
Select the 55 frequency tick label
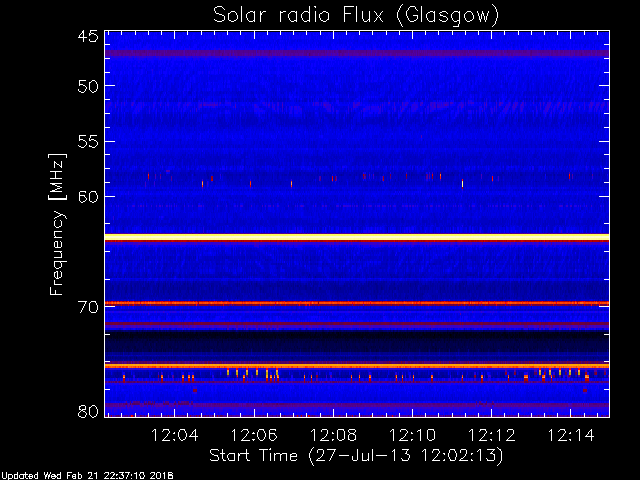tap(88, 142)
